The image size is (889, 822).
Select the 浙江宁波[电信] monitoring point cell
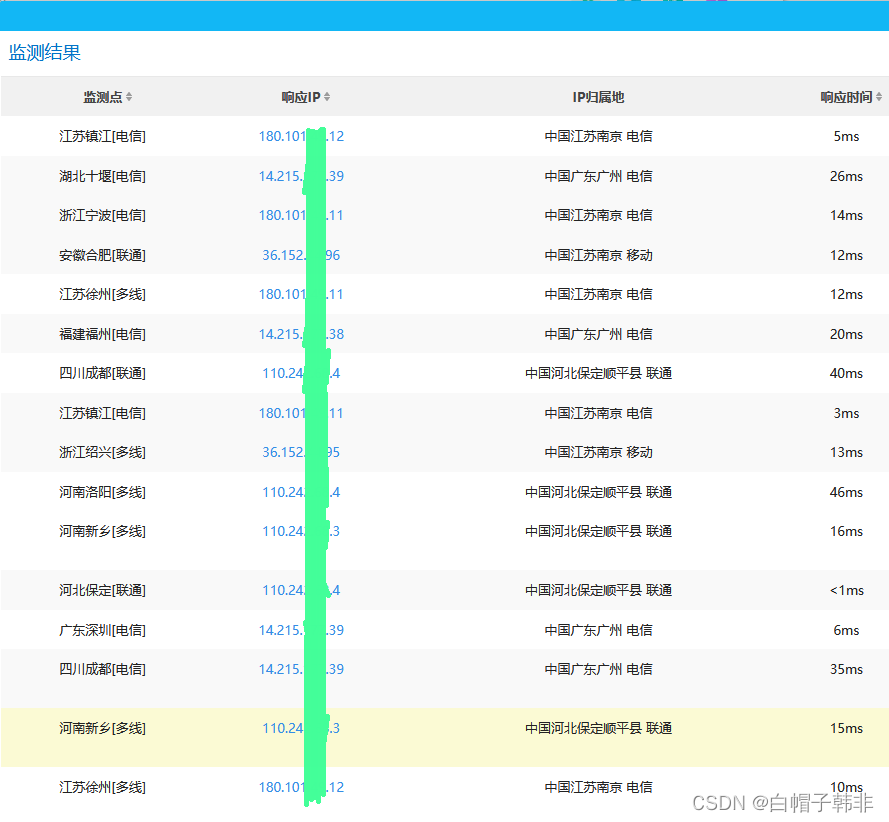[102, 215]
